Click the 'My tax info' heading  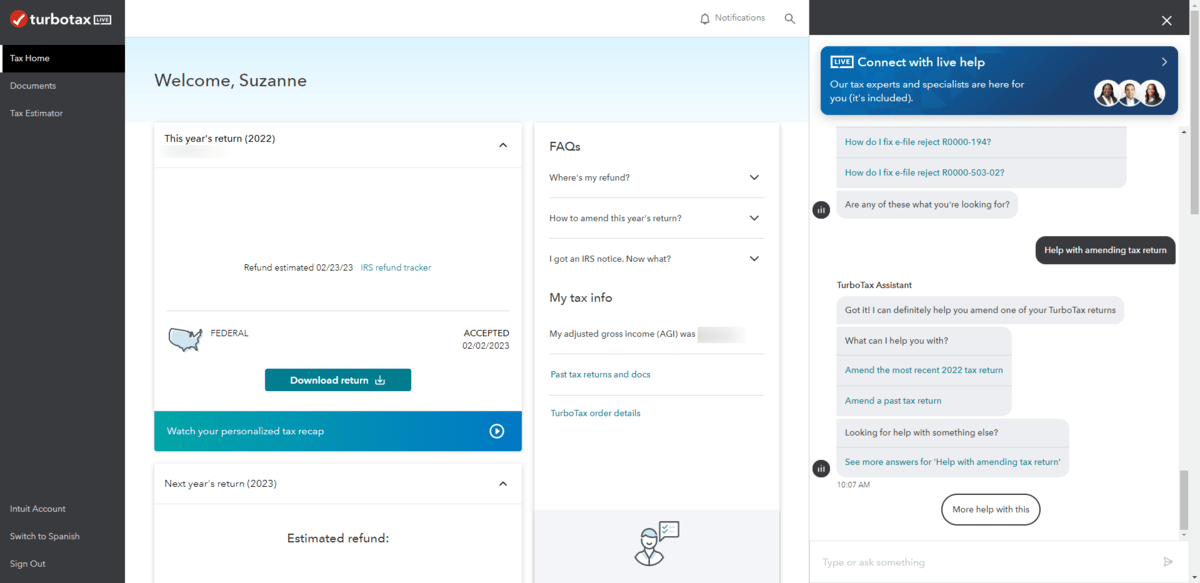(x=581, y=298)
